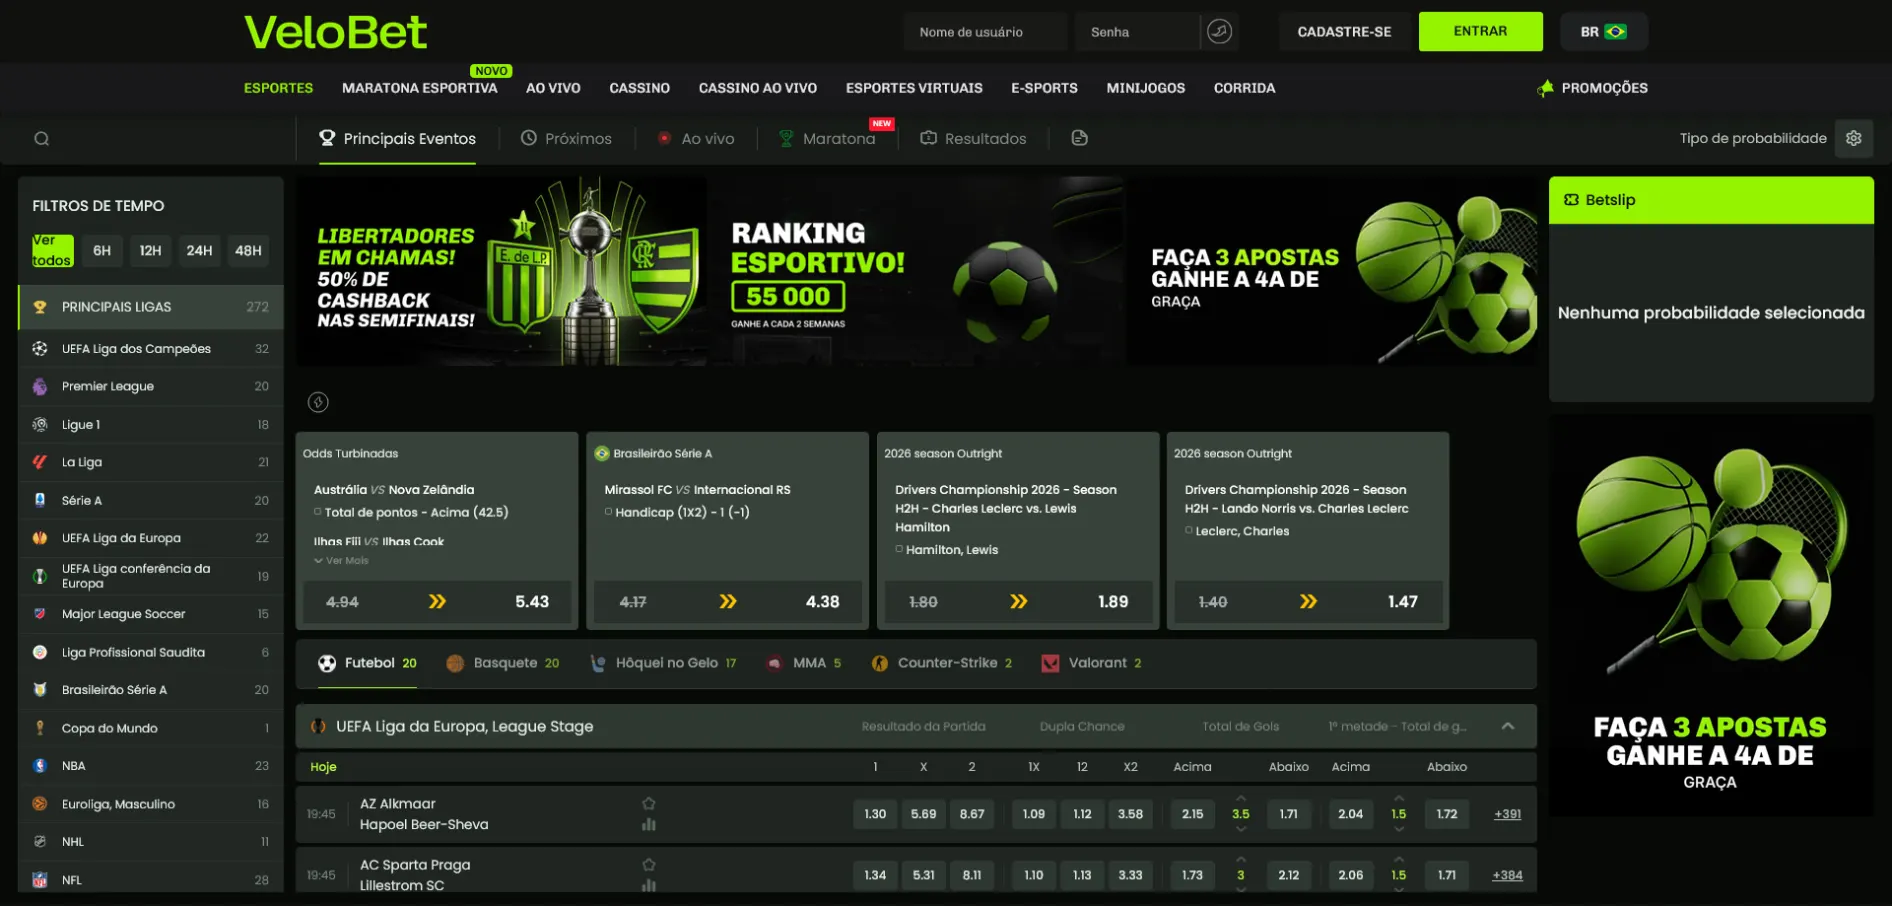Image resolution: width=1892 pixels, height=906 pixels.
Task: Select Counter-Strike sport filter
Action: pos(941,663)
